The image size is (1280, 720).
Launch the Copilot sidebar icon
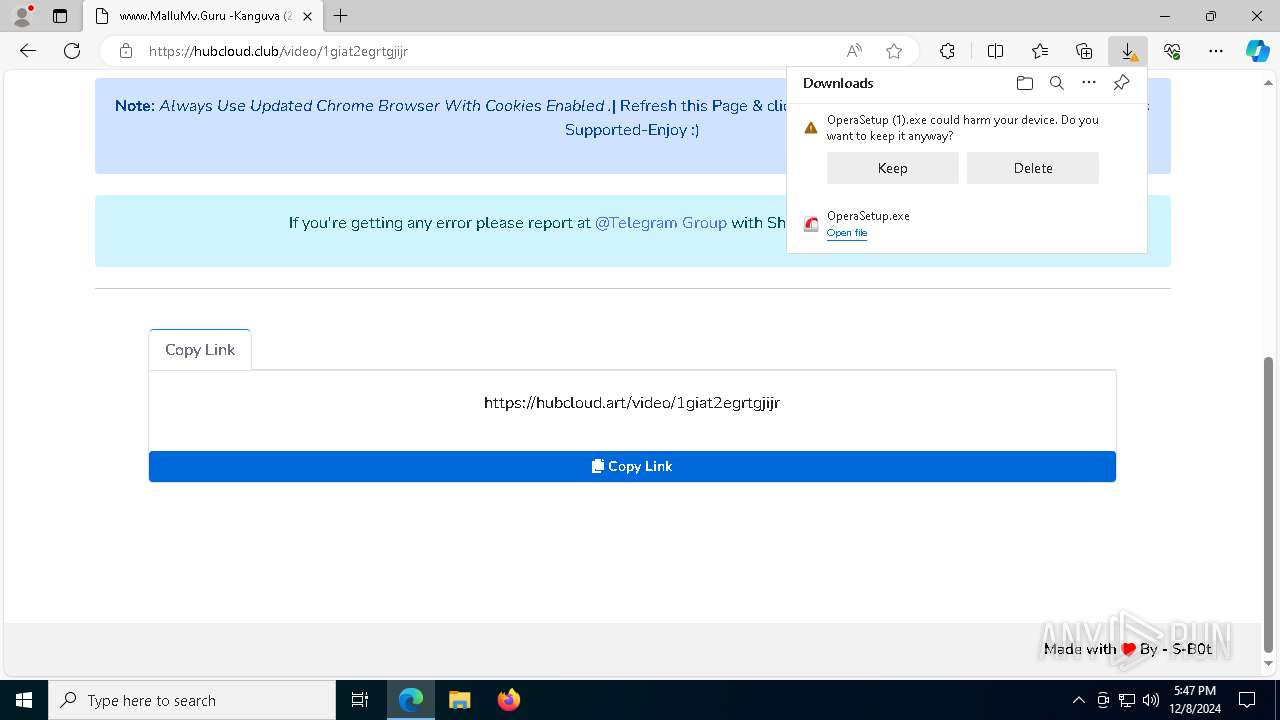(x=1258, y=51)
